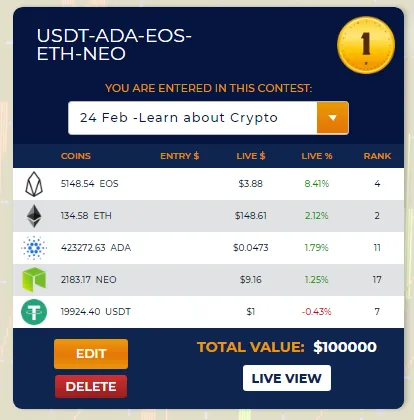Select the 24 Feb contest combo box
Screen dimensions: 414x420
tap(208, 118)
